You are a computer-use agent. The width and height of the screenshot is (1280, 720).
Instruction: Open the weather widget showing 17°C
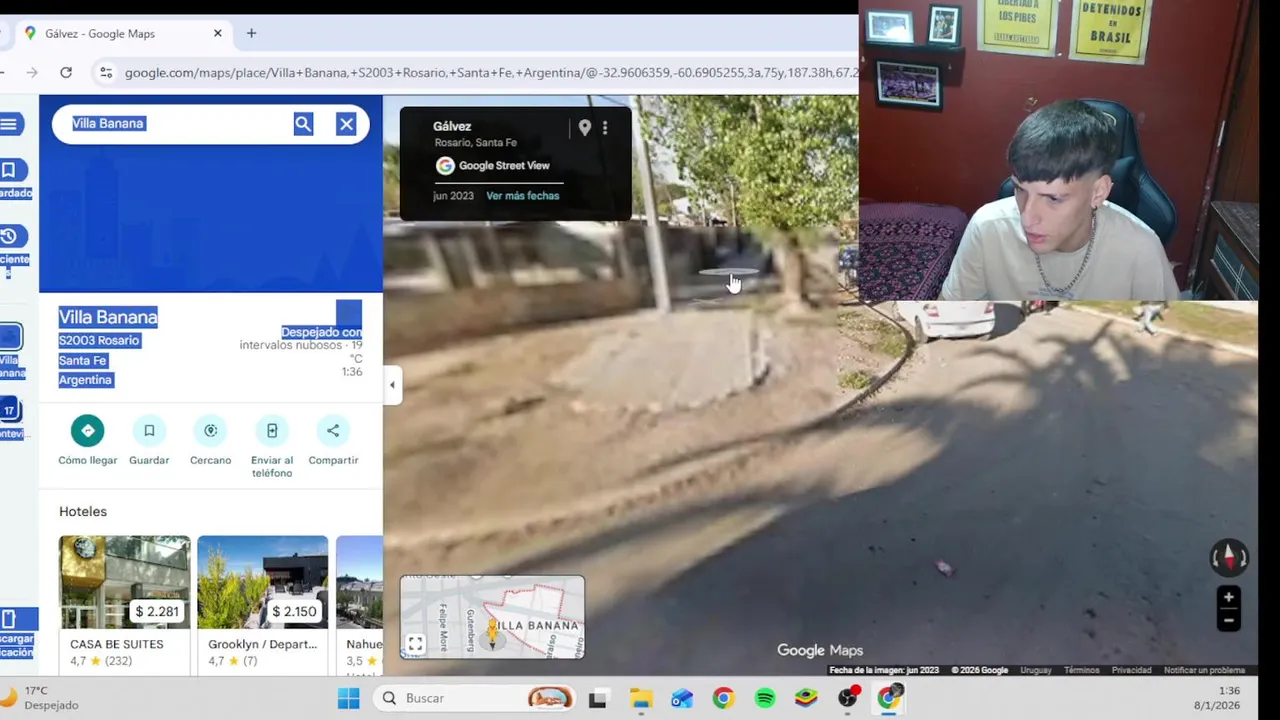click(x=40, y=698)
